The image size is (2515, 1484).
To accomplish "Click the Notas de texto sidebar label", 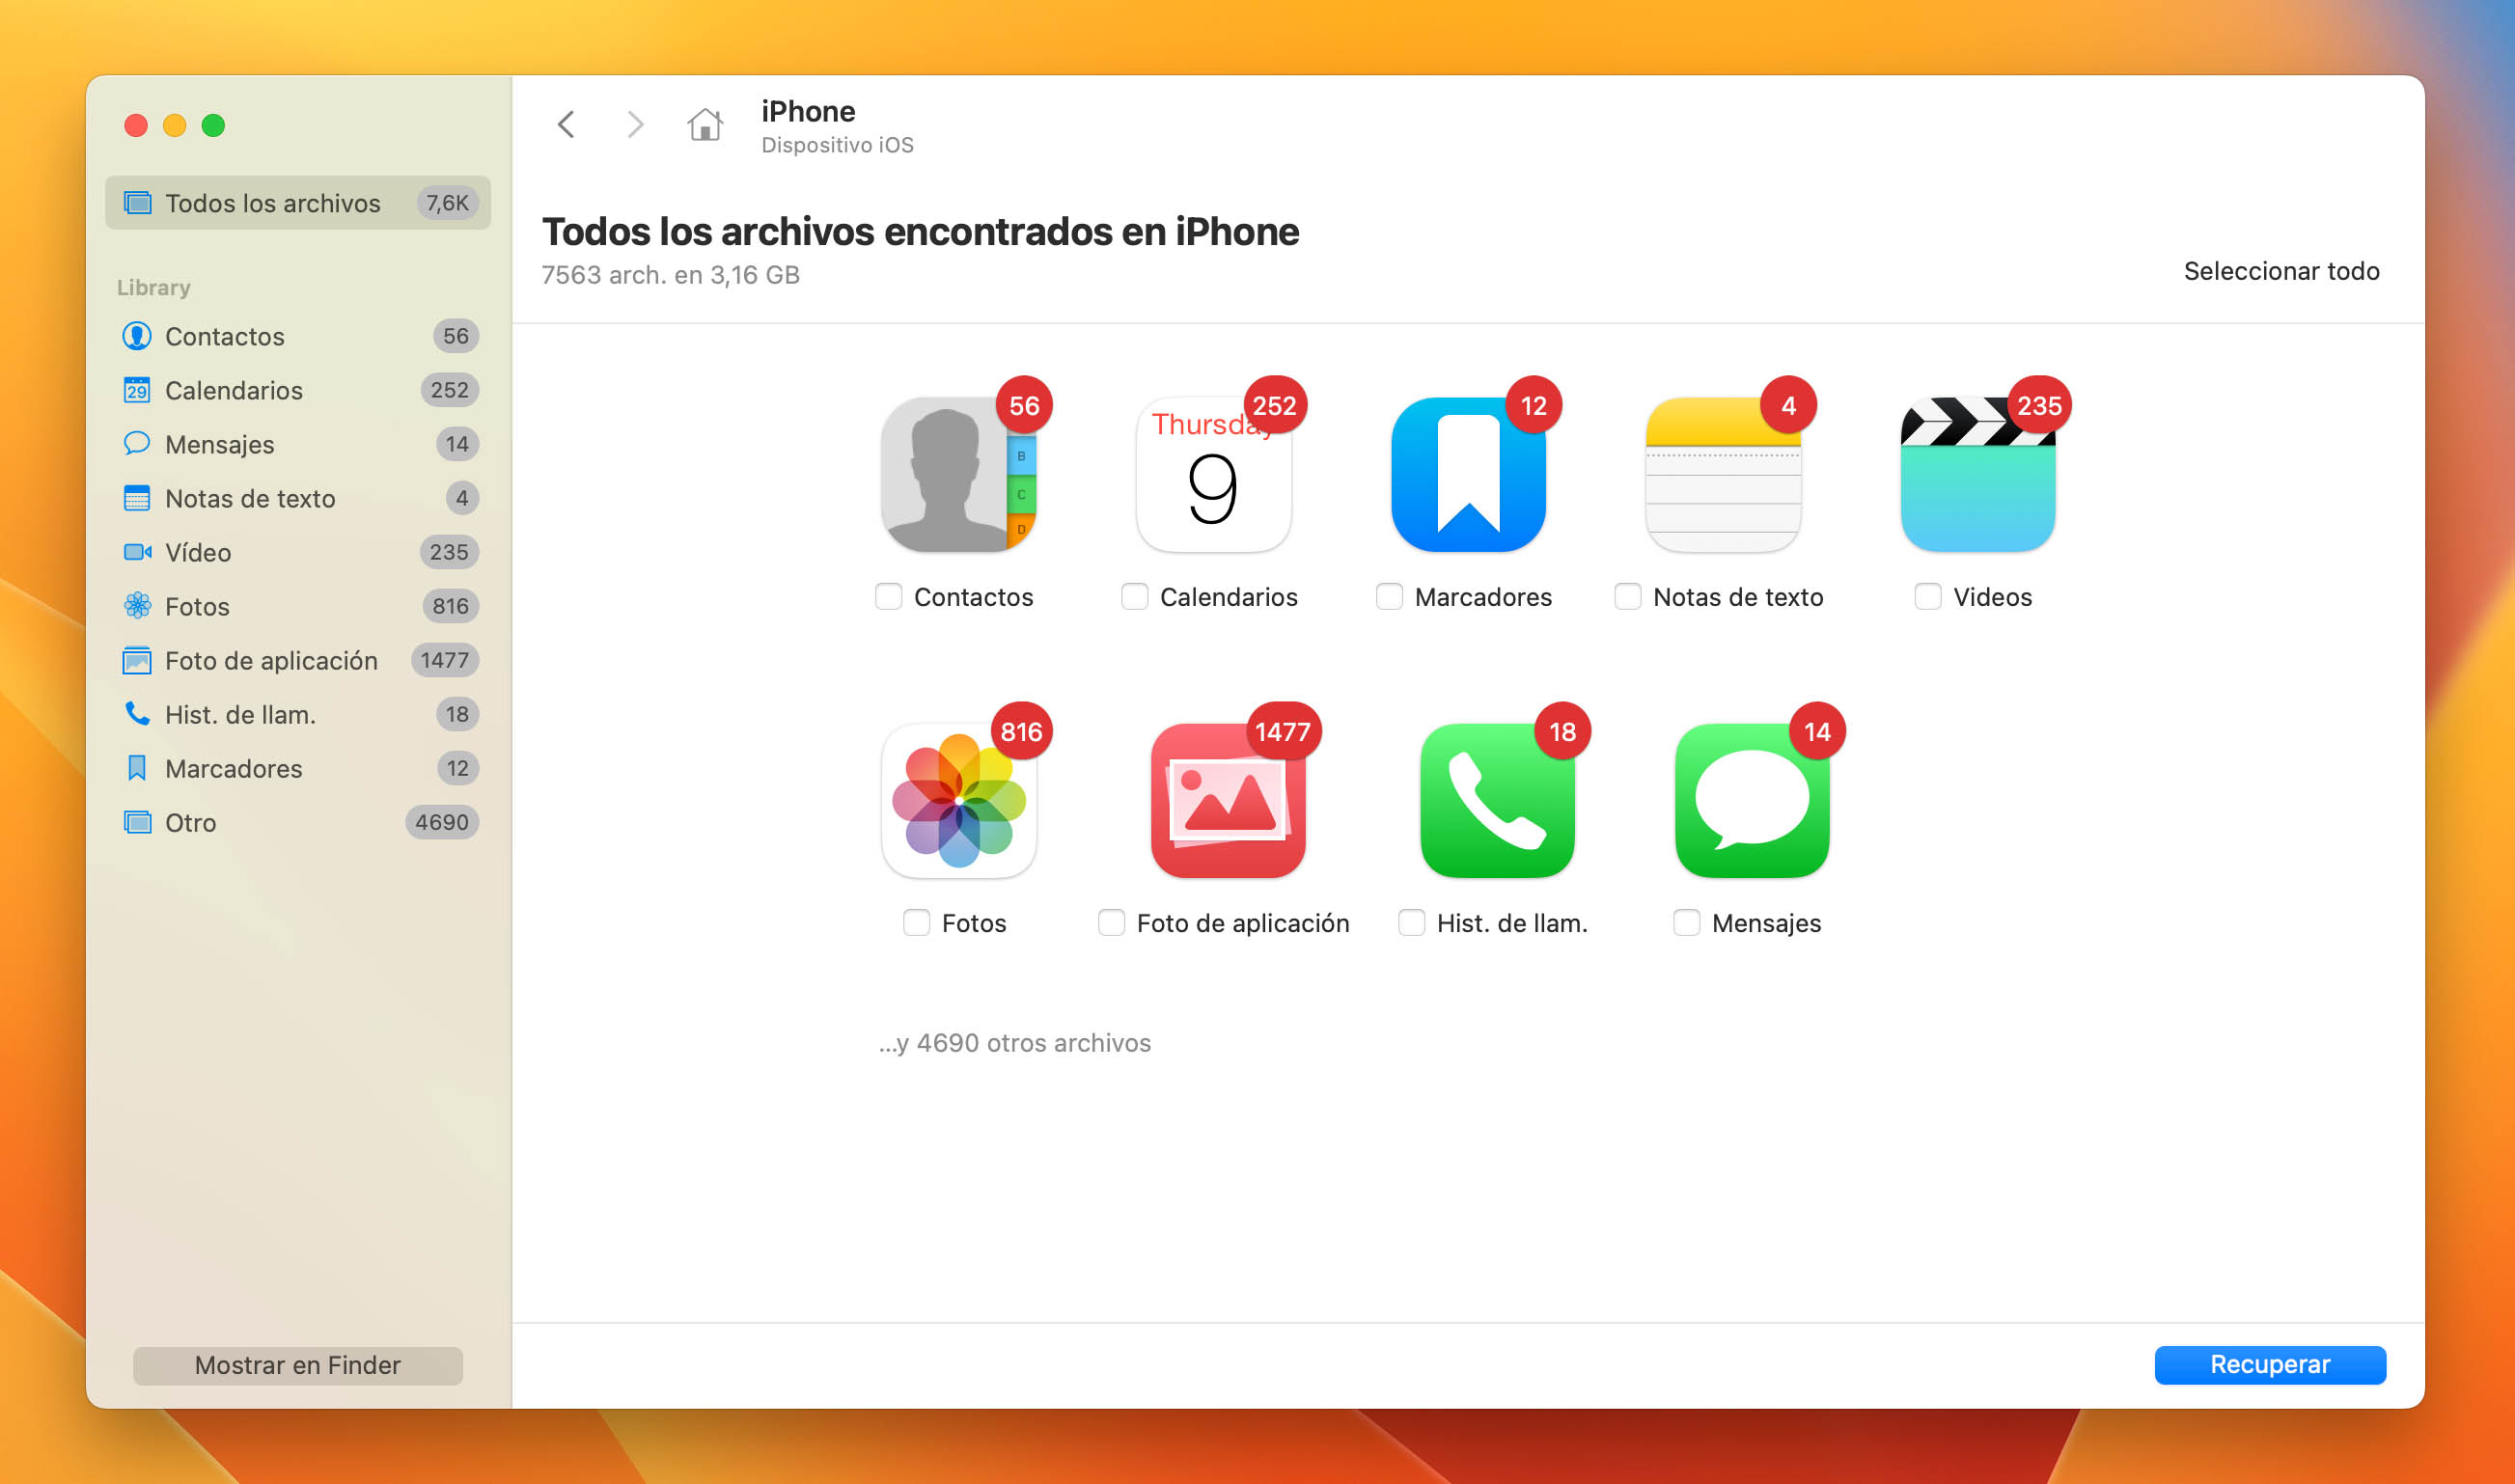I will pos(250,499).
